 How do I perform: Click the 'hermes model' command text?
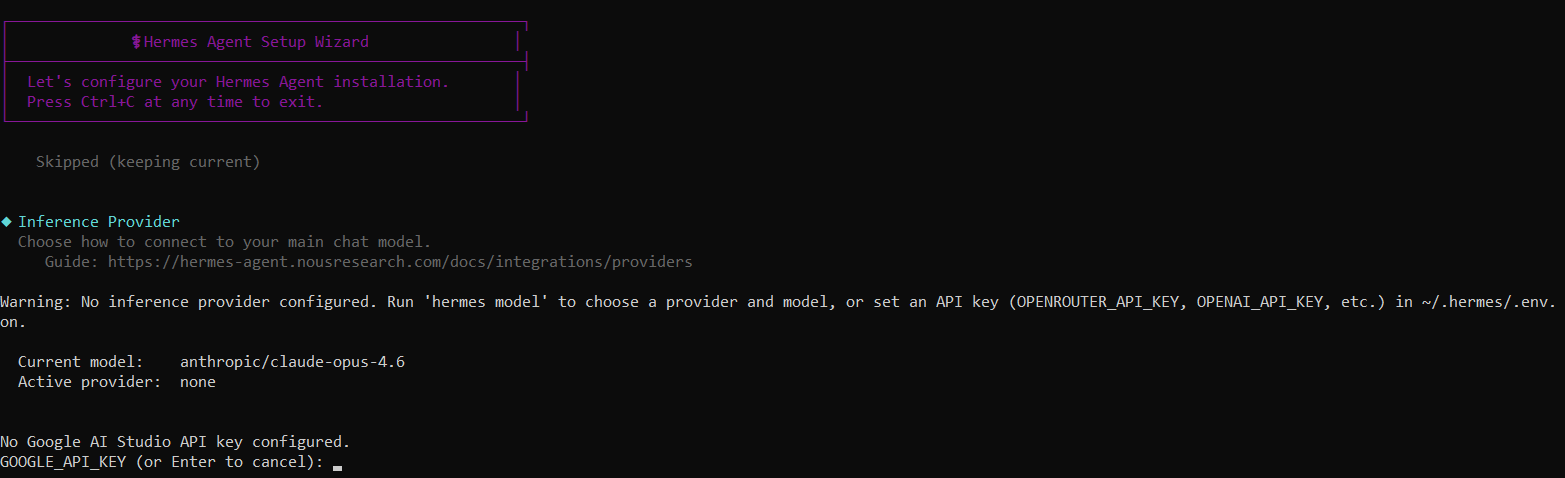click(x=478, y=302)
